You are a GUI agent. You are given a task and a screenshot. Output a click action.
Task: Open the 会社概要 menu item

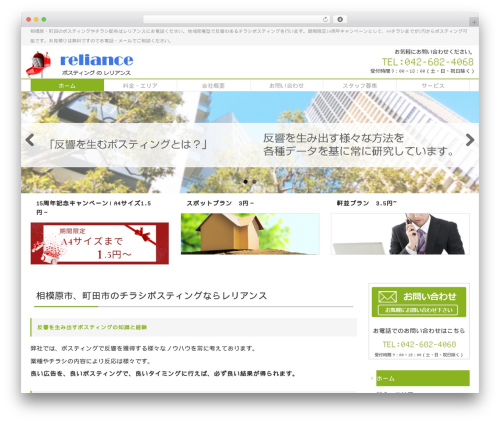coord(213,86)
